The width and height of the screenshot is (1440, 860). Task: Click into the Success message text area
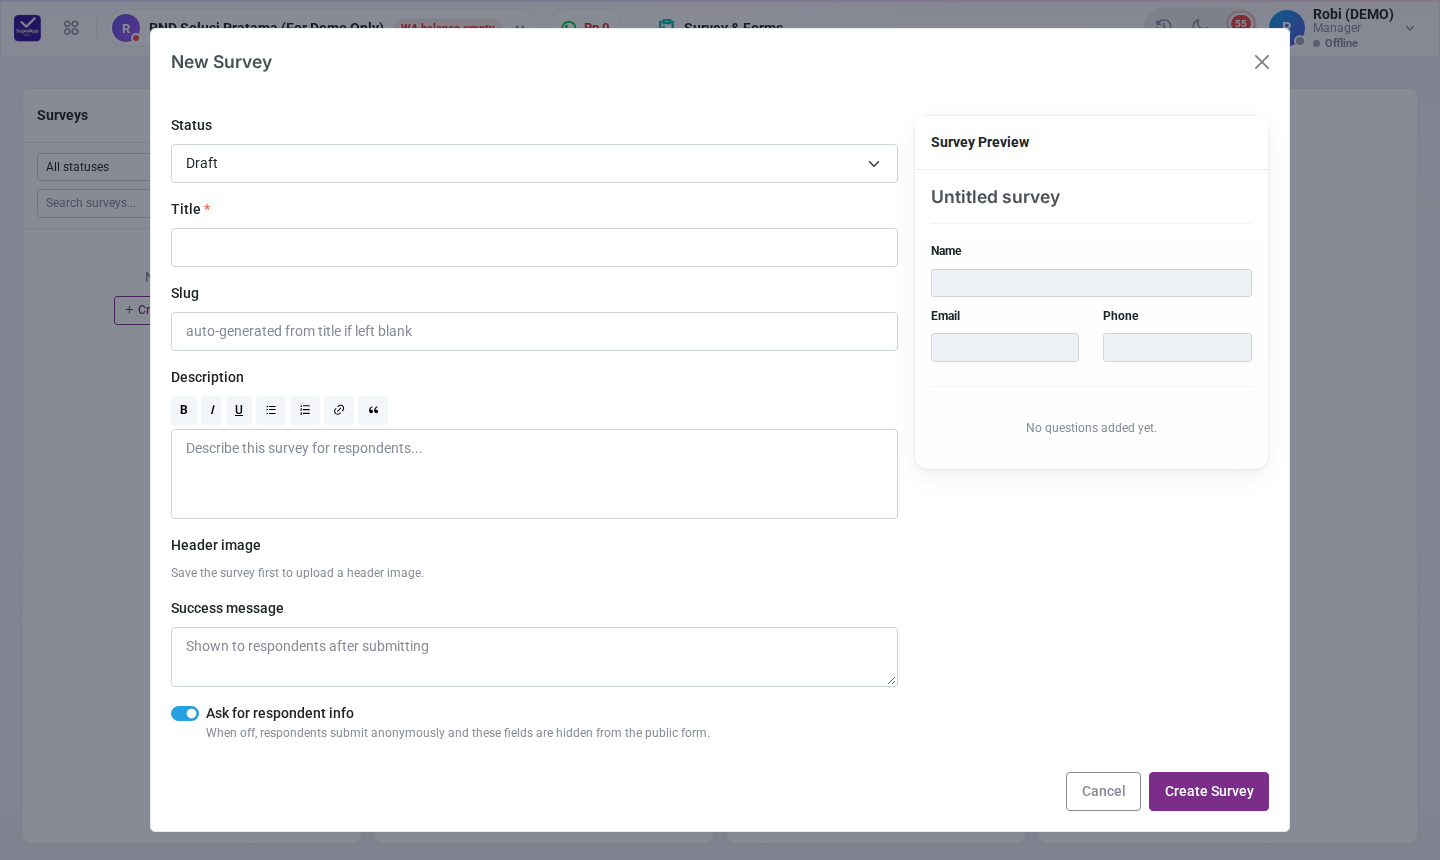click(x=534, y=657)
